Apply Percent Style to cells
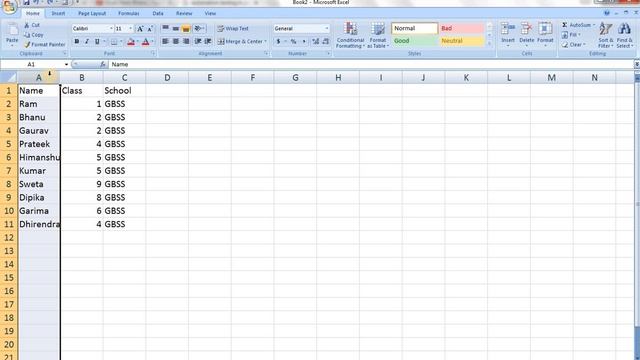The image size is (640, 360). pyautogui.click(x=293, y=42)
